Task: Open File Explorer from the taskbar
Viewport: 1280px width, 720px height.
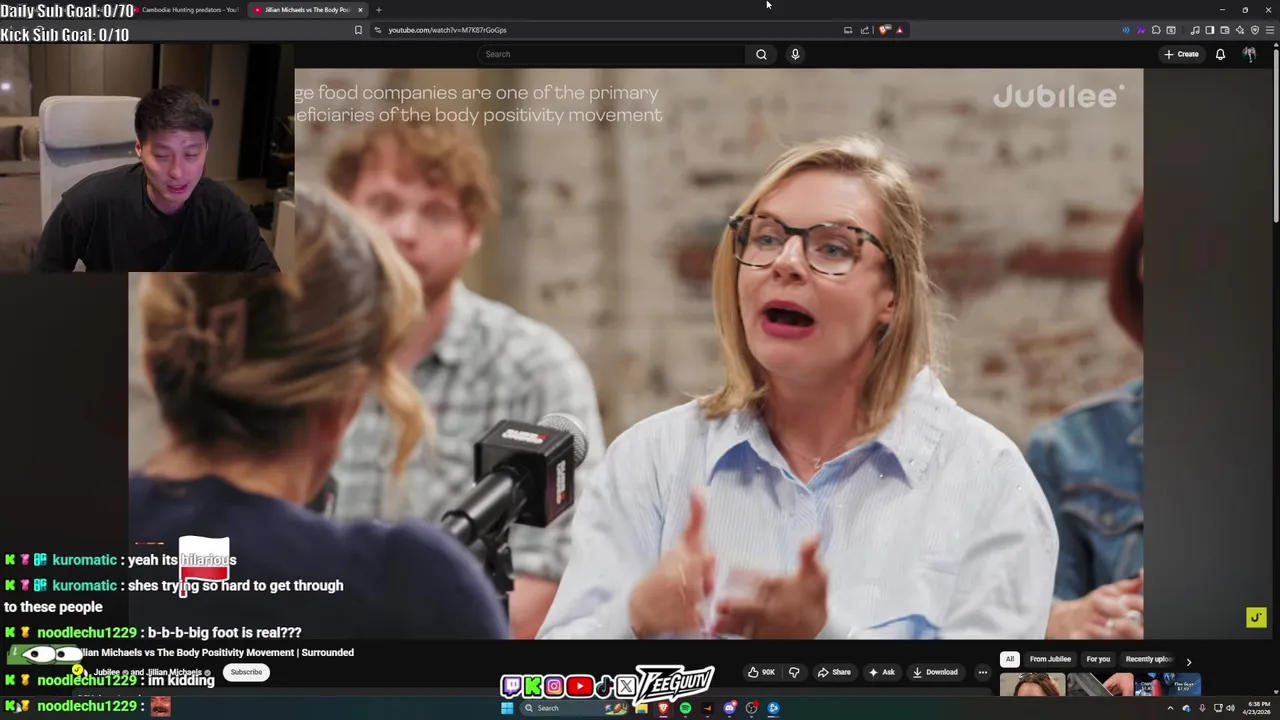Action: (x=641, y=708)
